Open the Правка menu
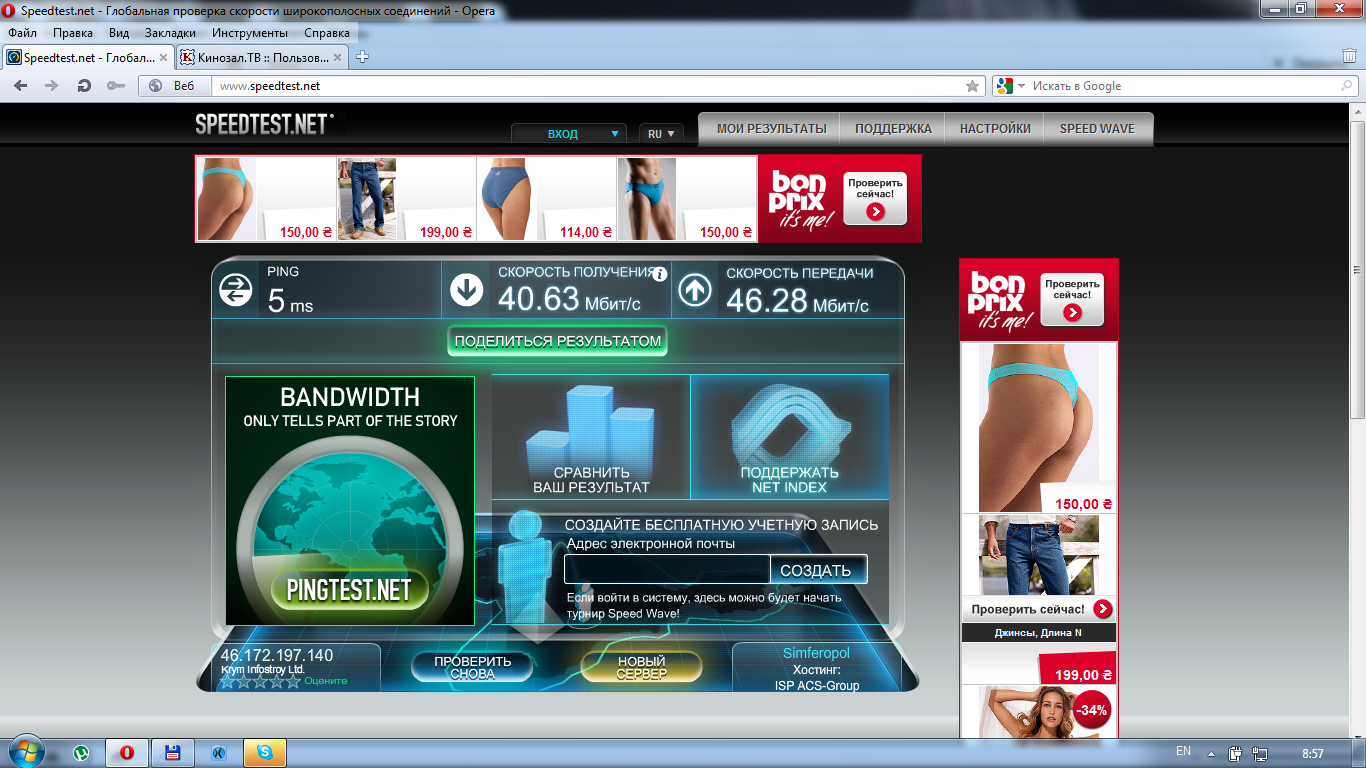Image resolution: width=1366 pixels, height=768 pixels. [72, 33]
